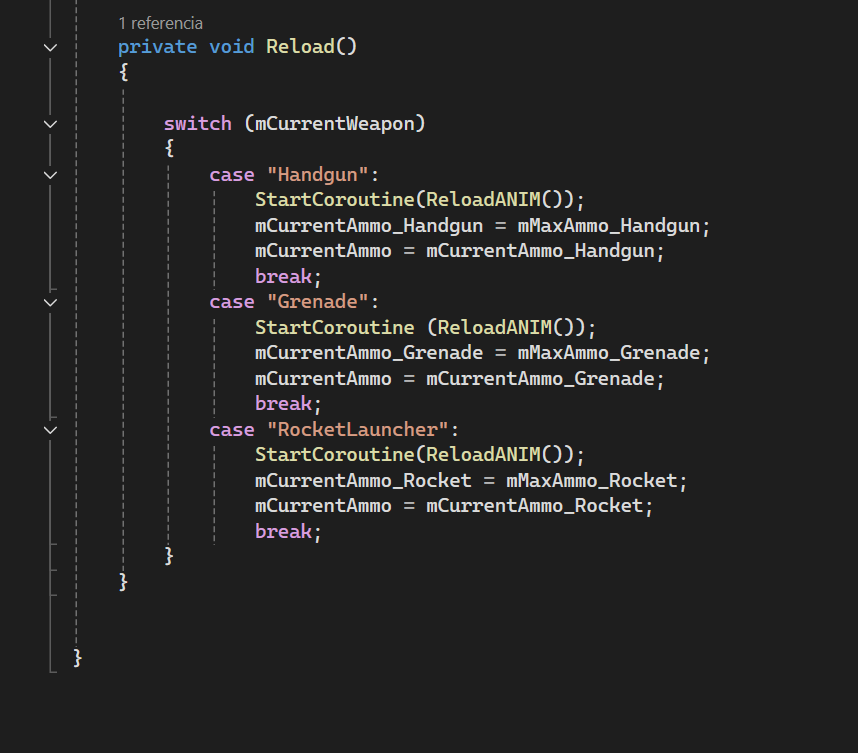The width and height of the screenshot is (858, 753).
Task: Open the "1 referencia" CodeLens link
Action: (x=160, y=24)
